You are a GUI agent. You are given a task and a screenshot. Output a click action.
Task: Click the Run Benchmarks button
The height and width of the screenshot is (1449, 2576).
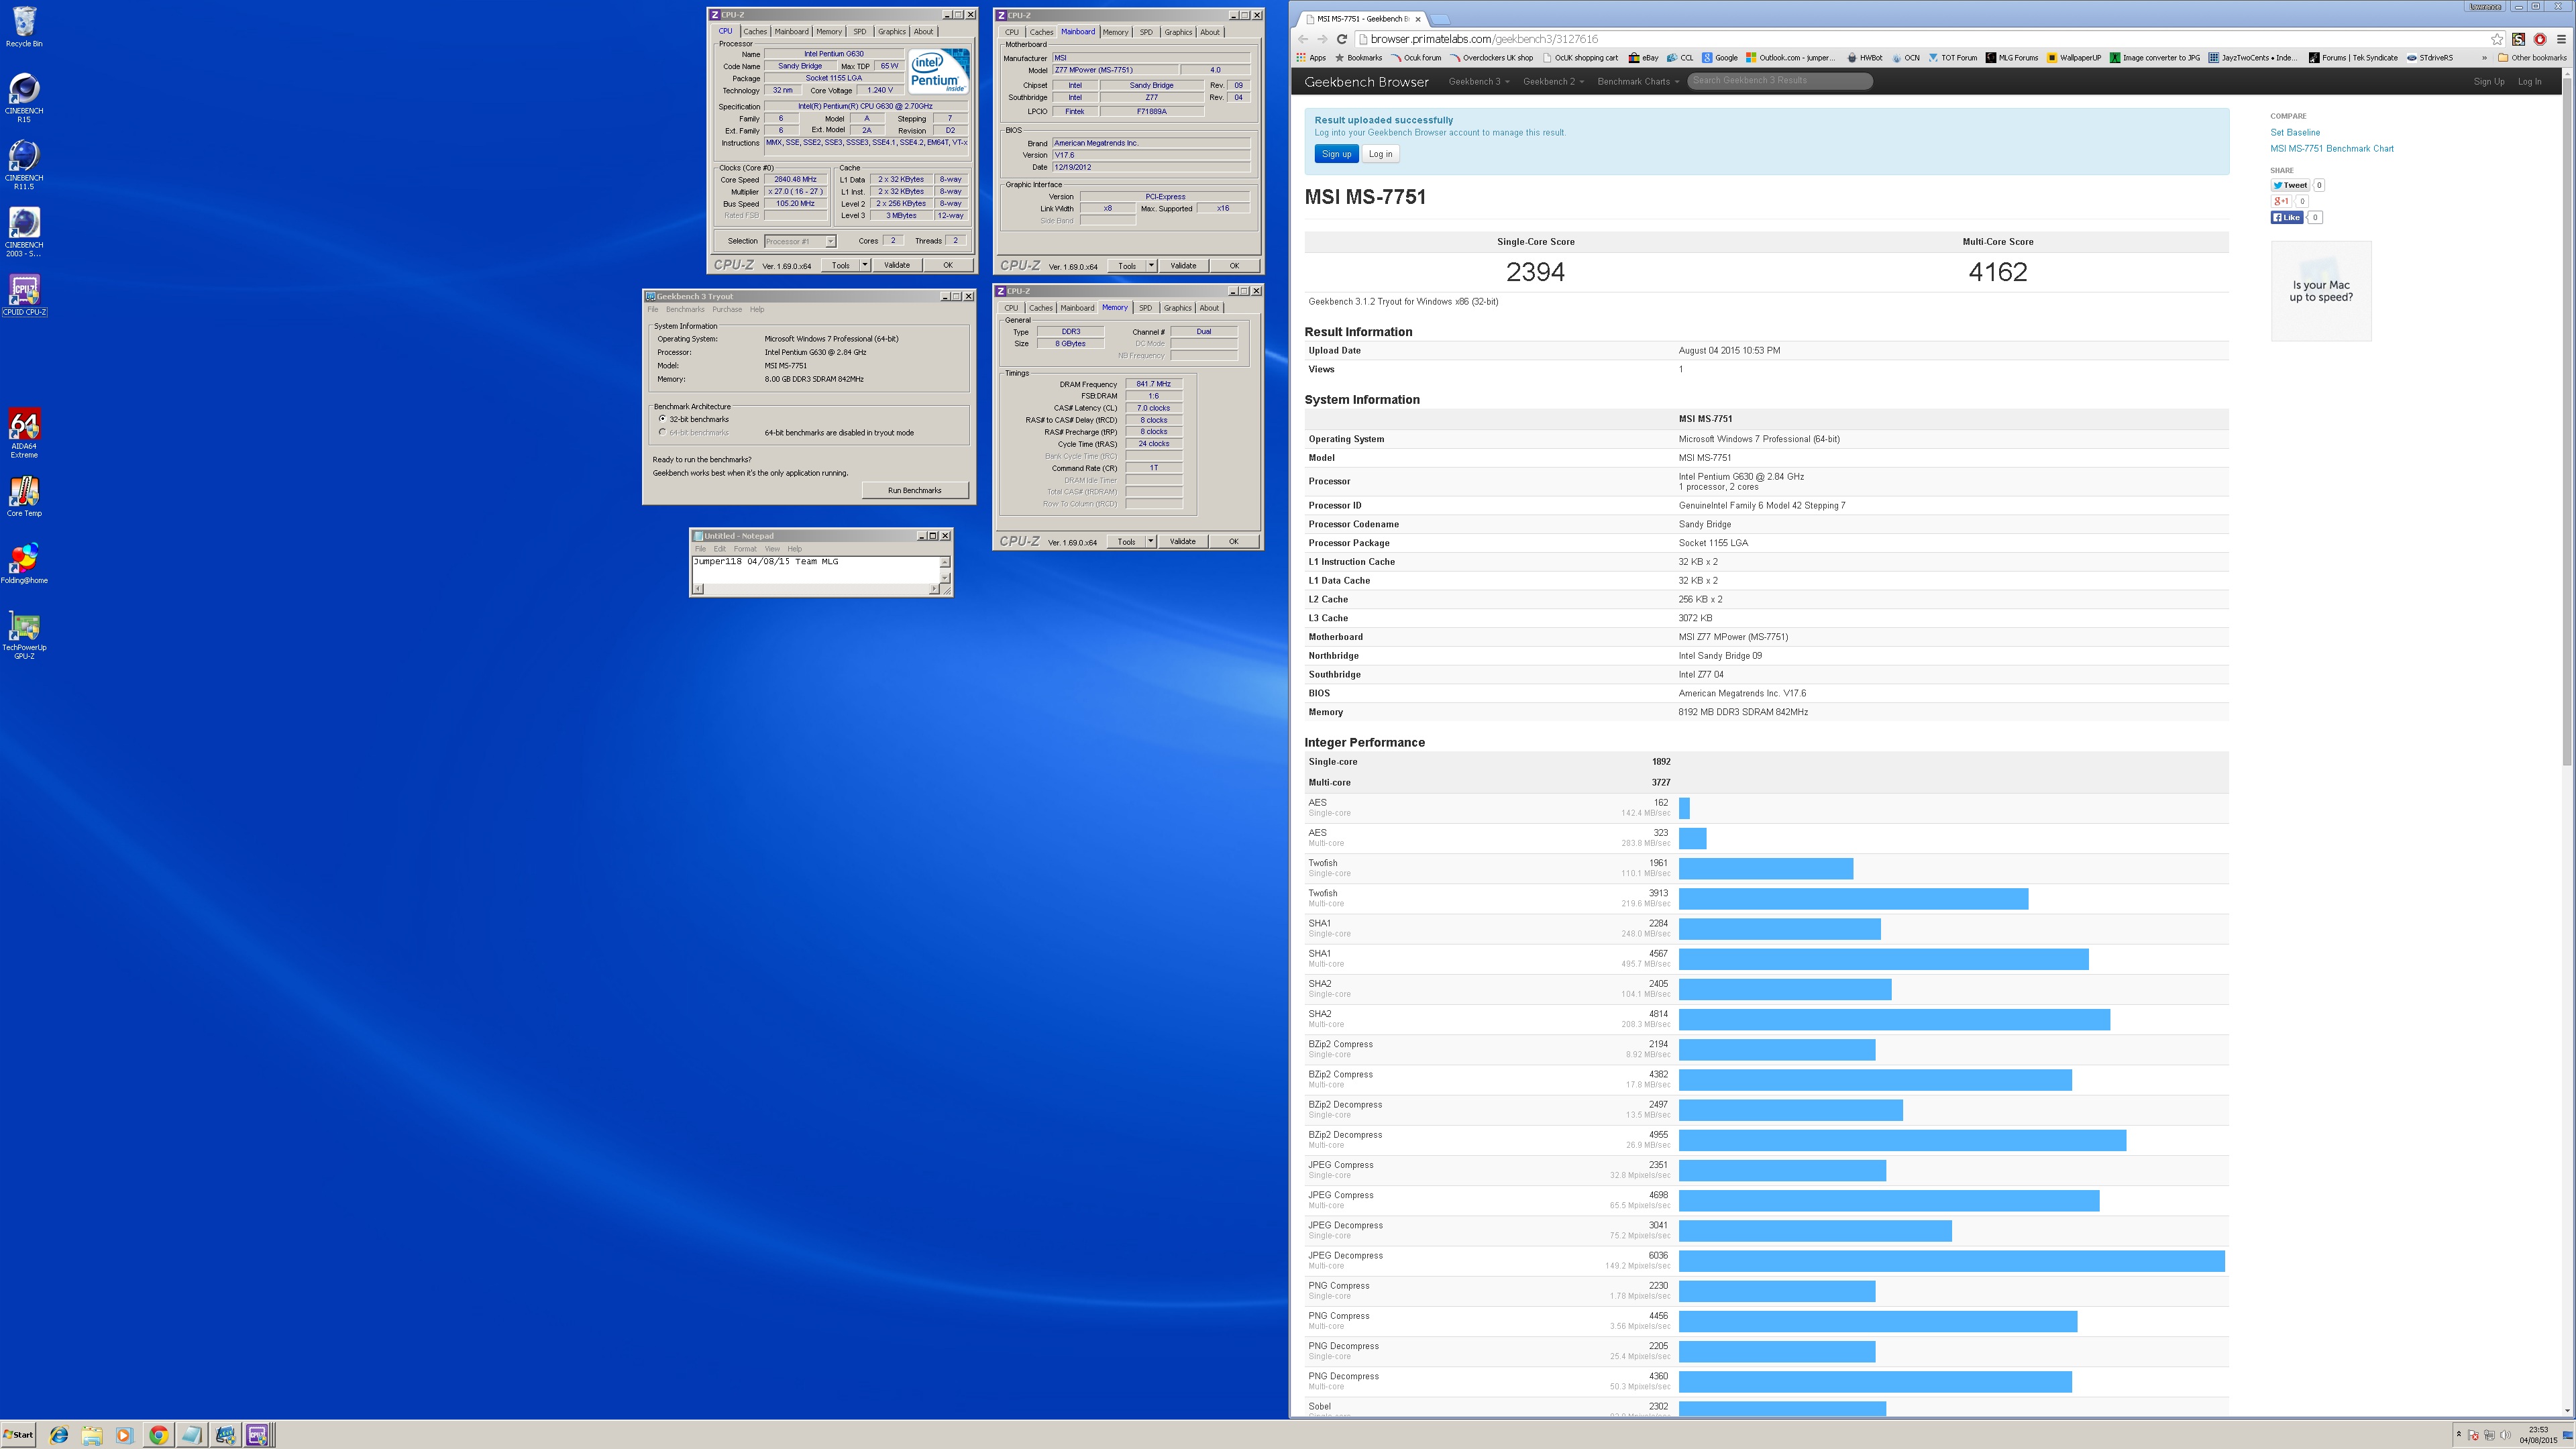click(x=914, y=490)
